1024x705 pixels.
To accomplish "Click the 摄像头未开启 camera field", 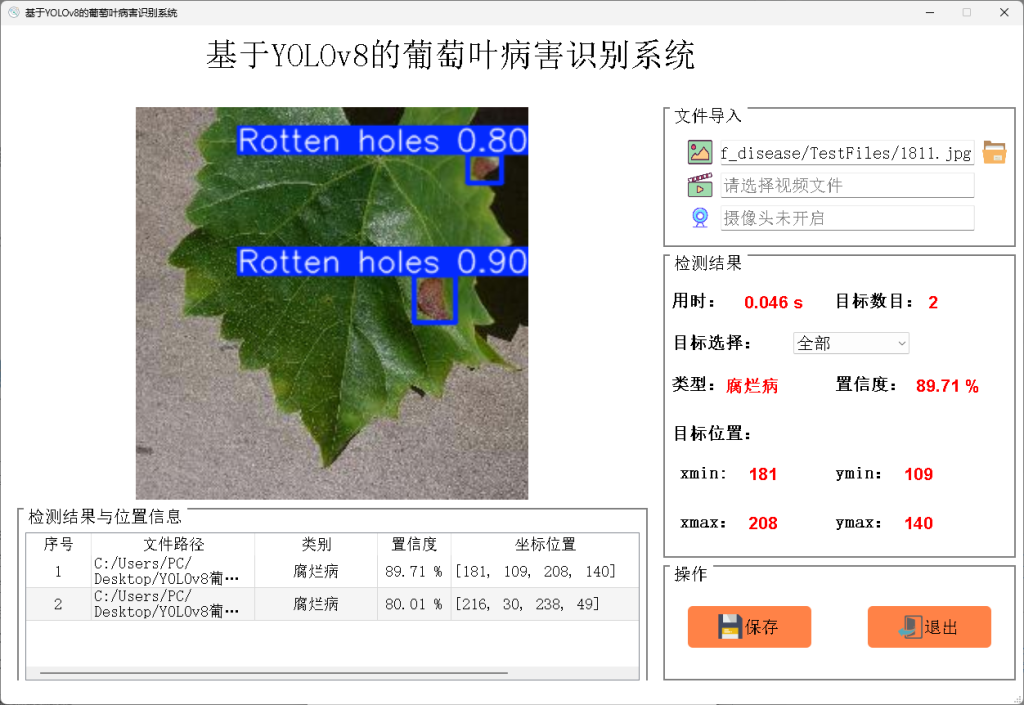I will coord(847,217).
